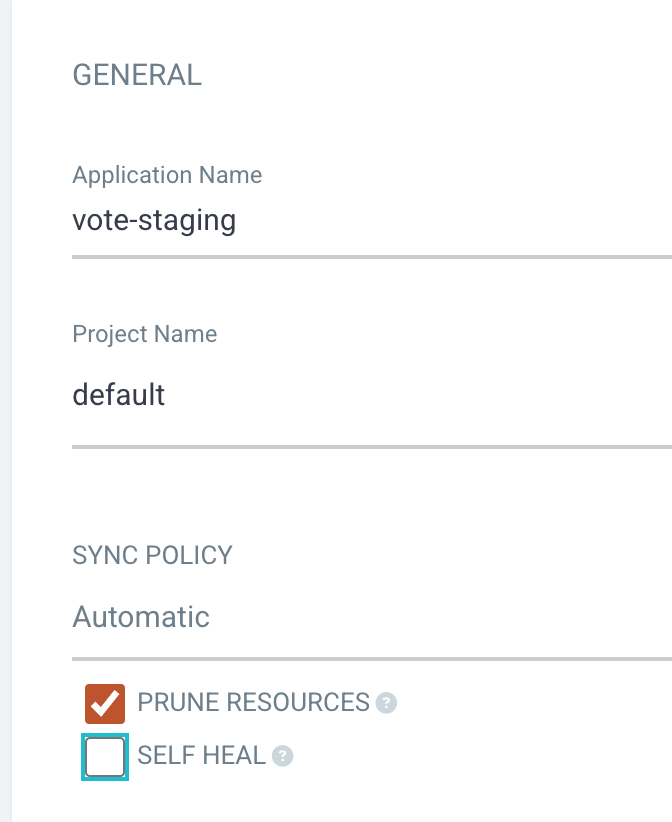Click the help icon beside PRUNE RESOURCES
The image size is (672, 822).
(x=386, y=703)
